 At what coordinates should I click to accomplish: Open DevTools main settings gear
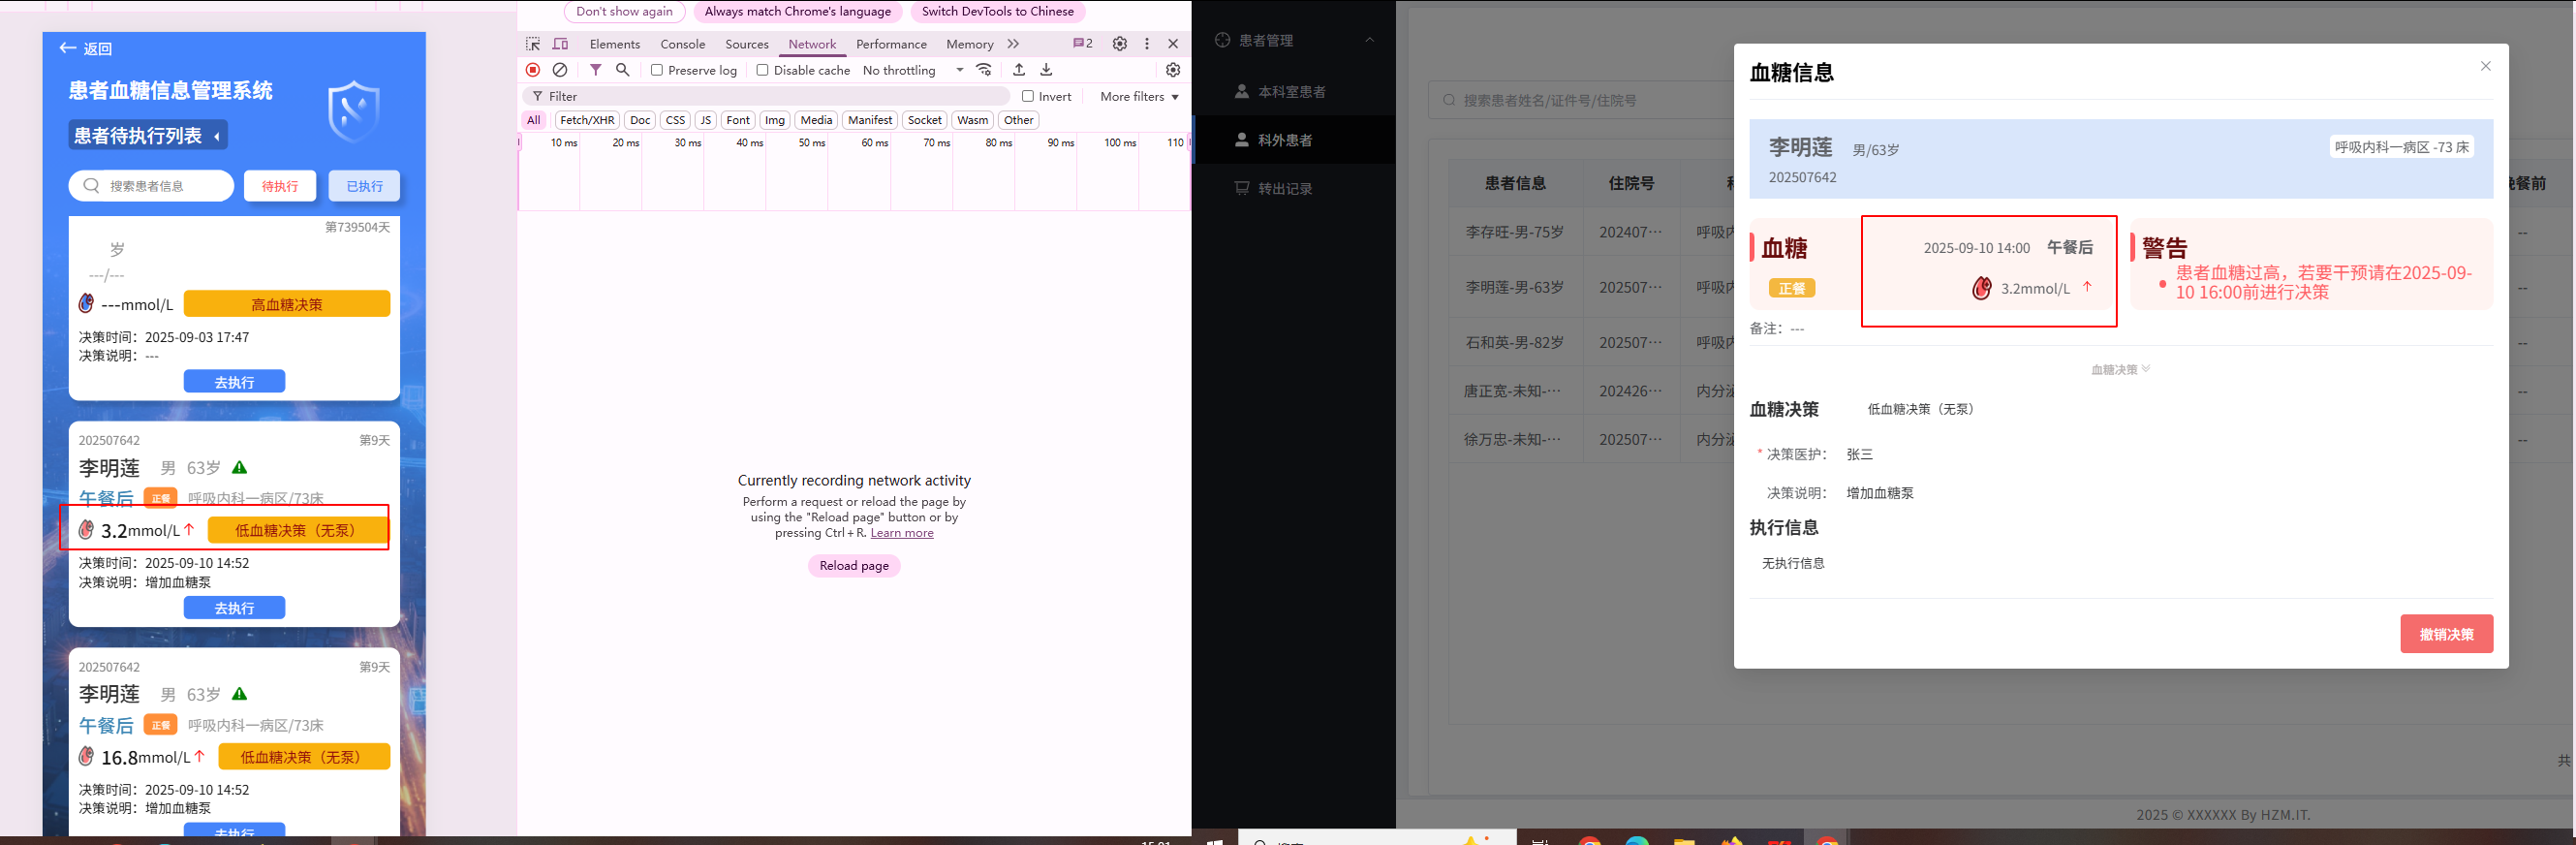tap(1120, 44)
